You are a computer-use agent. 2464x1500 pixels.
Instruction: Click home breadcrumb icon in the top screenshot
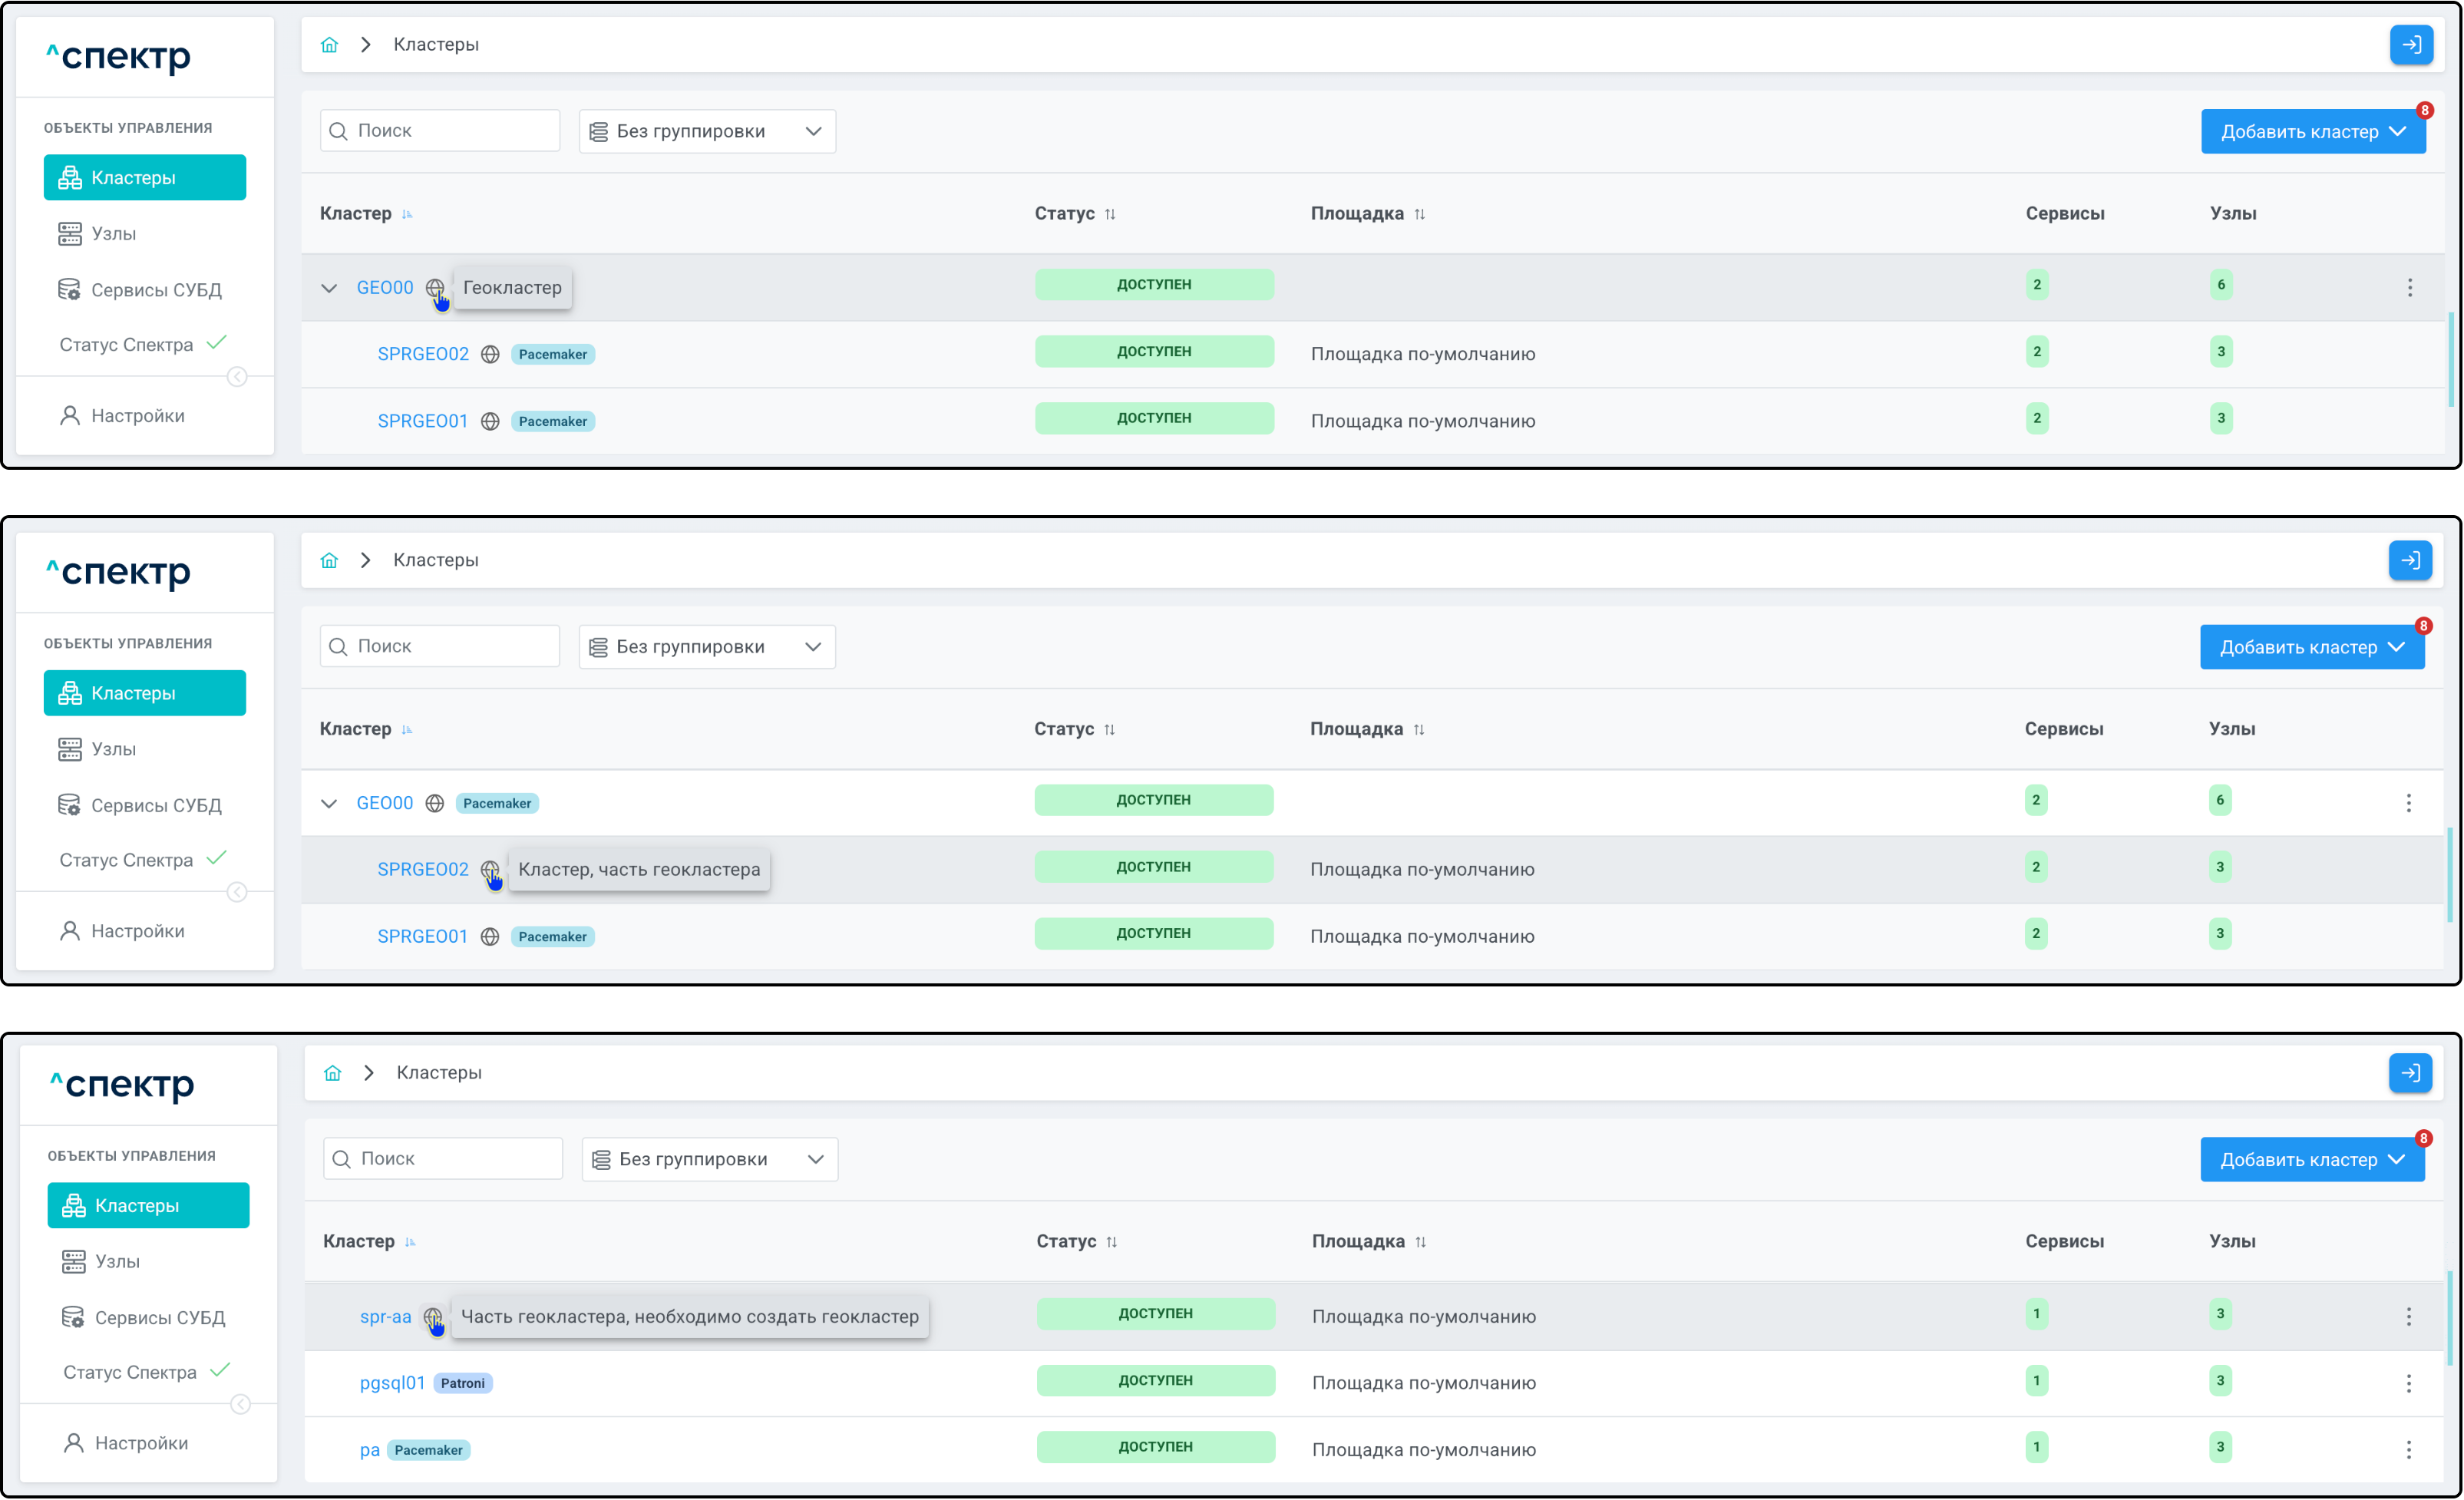coord(329,45)
